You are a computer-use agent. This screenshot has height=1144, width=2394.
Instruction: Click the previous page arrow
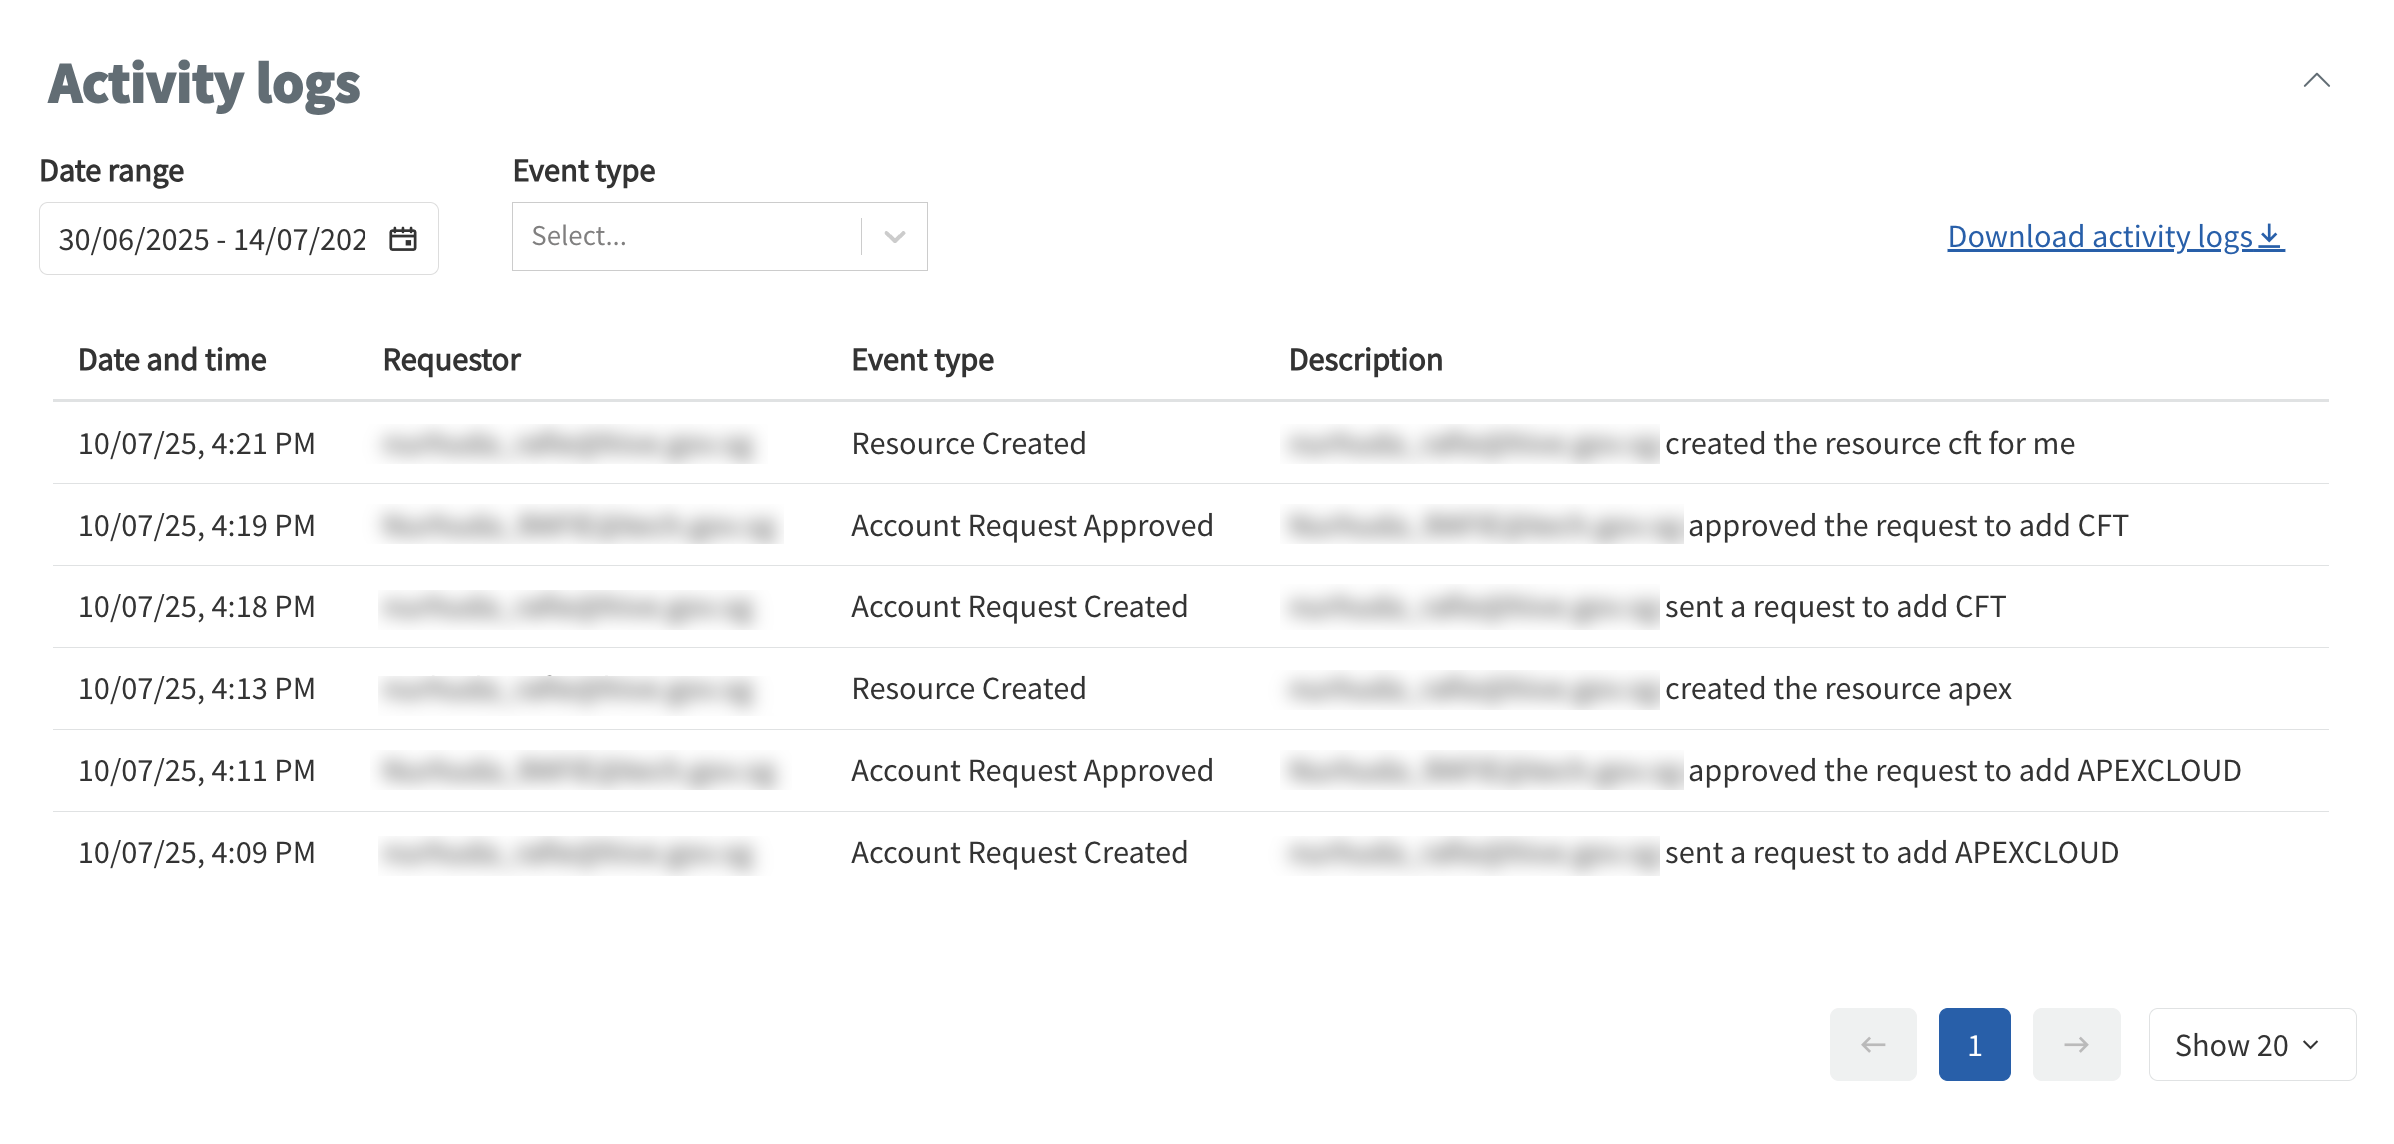1872,1044
